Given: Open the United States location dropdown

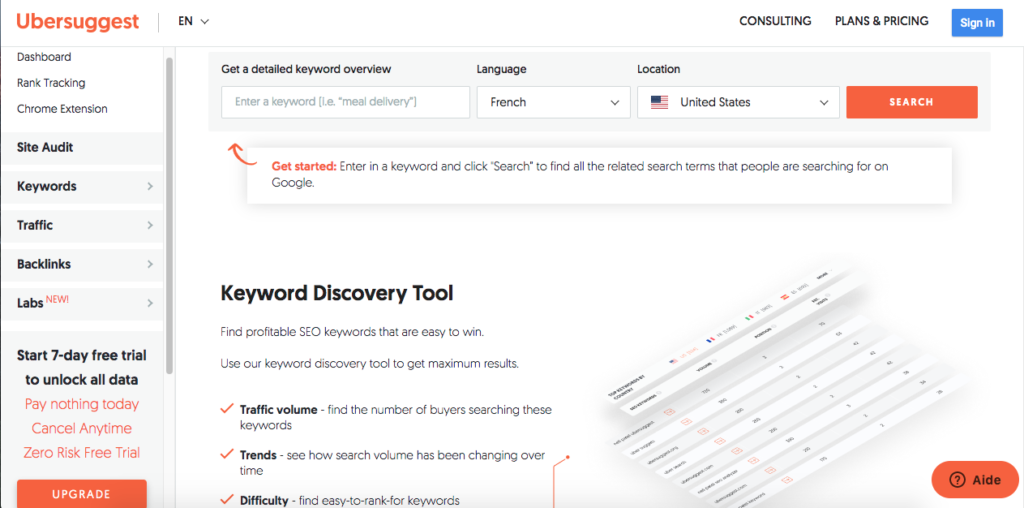Looking at the screenshot, I should tap(739, 103).
